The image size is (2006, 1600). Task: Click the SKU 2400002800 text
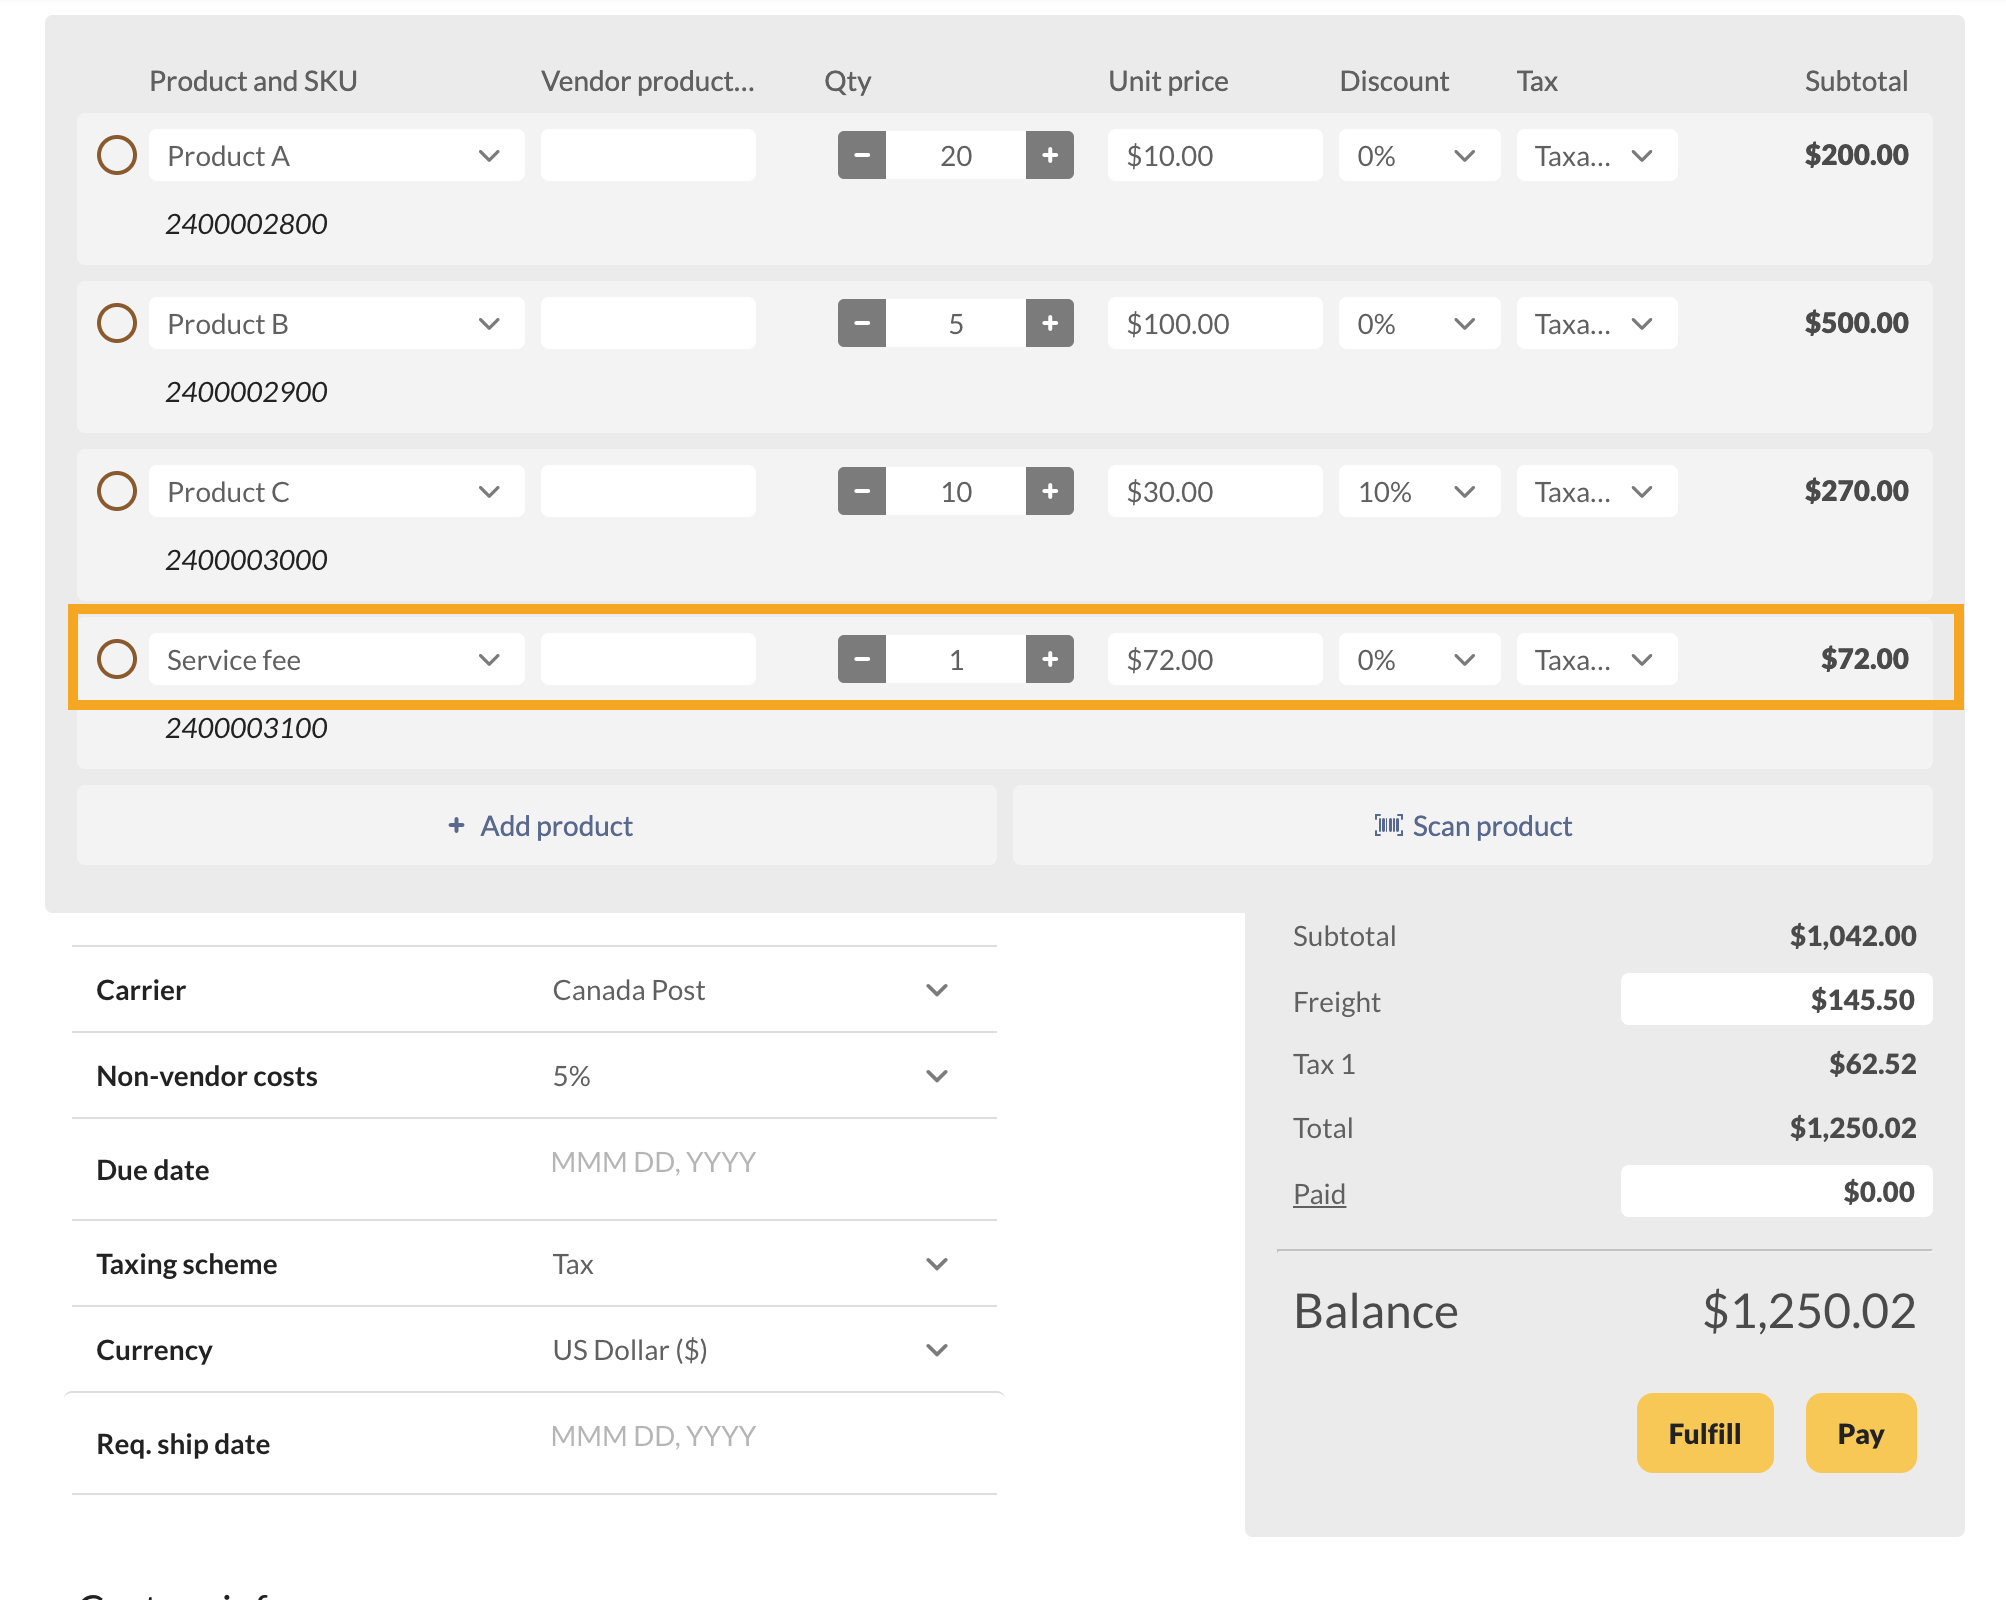coord(246,224)
